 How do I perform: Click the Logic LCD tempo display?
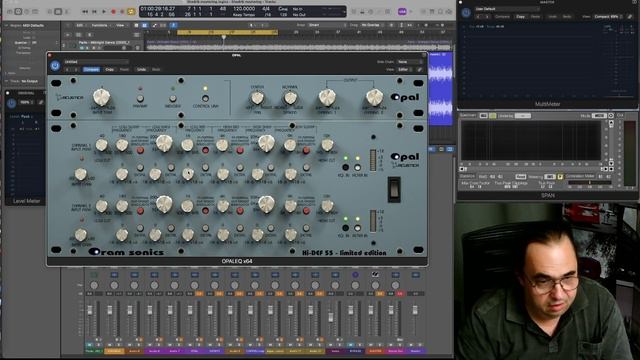(244, 9)
